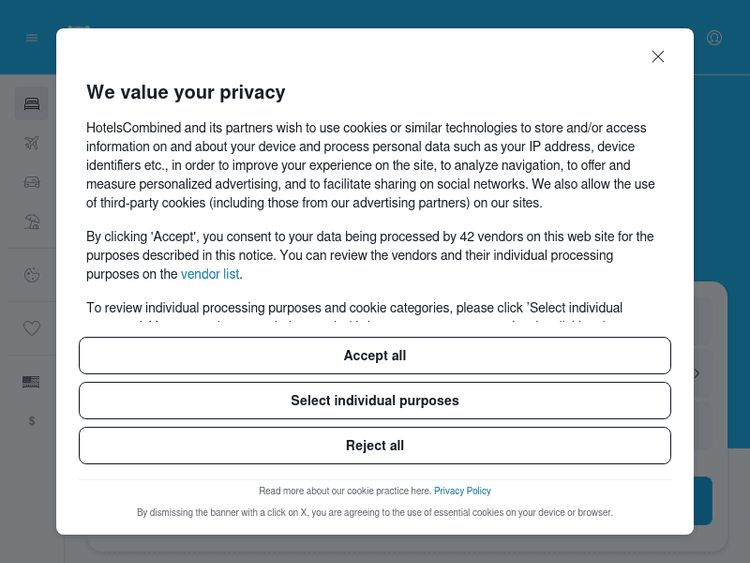Viewport: 750px width, 563px height.
Task: Open saved trips heart icon
Action: 32,328
